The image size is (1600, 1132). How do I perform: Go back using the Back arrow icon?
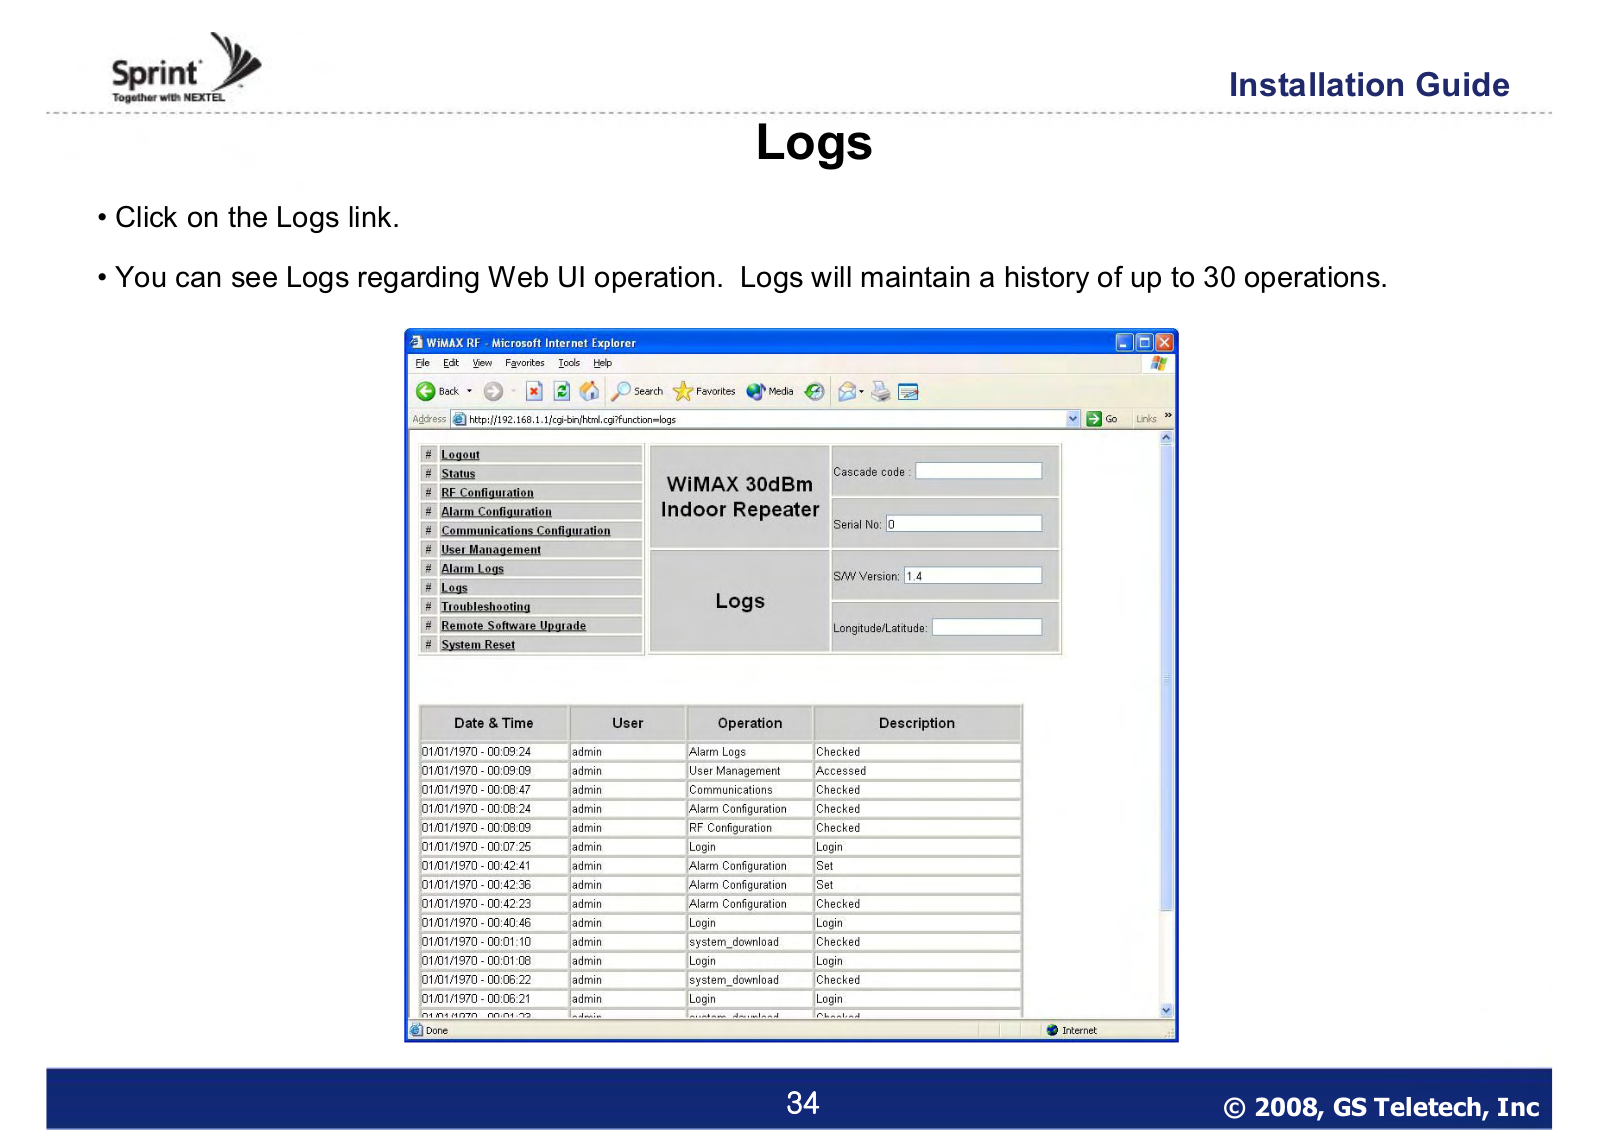point(426,391)
